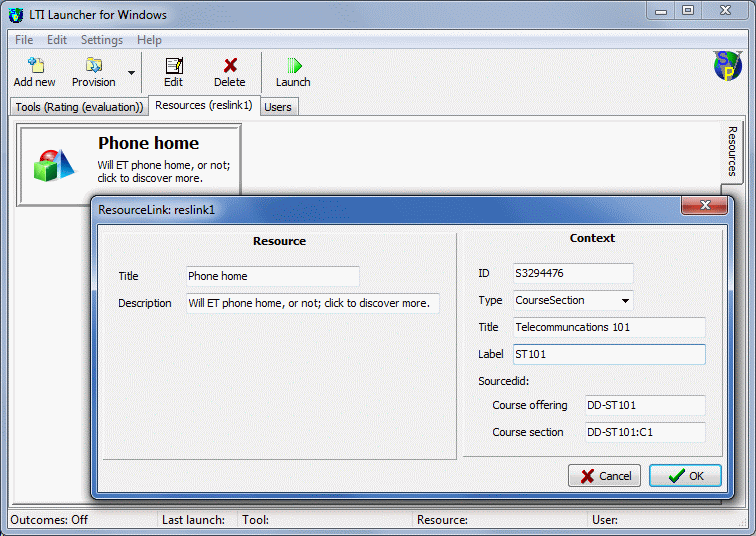The width and height of the screenshot is (756, 536).
Task: Click the Label field ST101
Action: [609, 354]
